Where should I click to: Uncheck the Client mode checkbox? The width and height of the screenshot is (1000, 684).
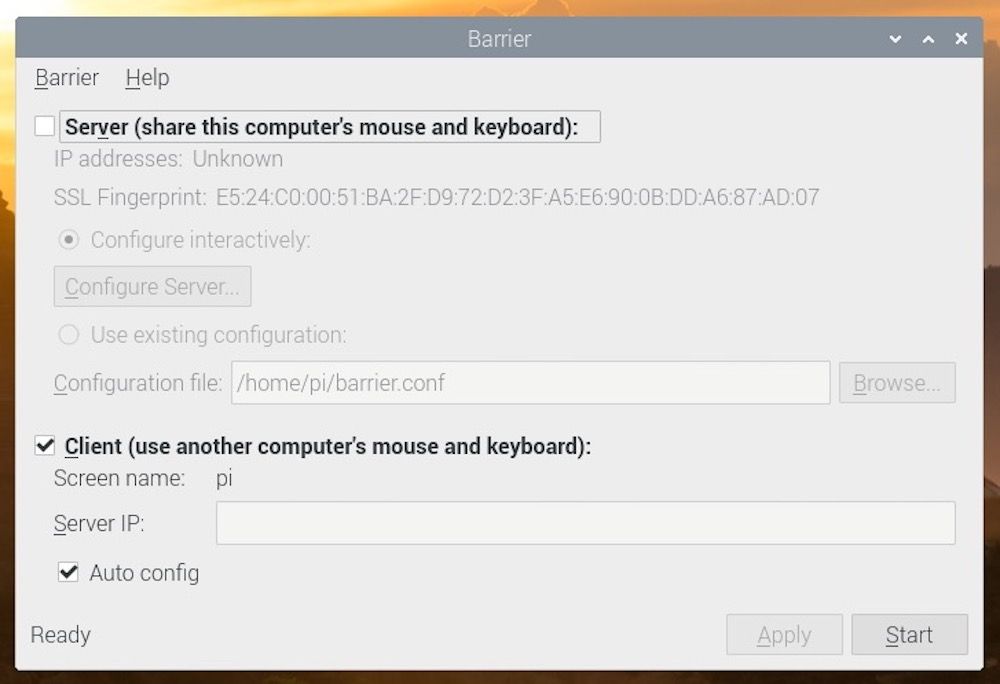44,445
